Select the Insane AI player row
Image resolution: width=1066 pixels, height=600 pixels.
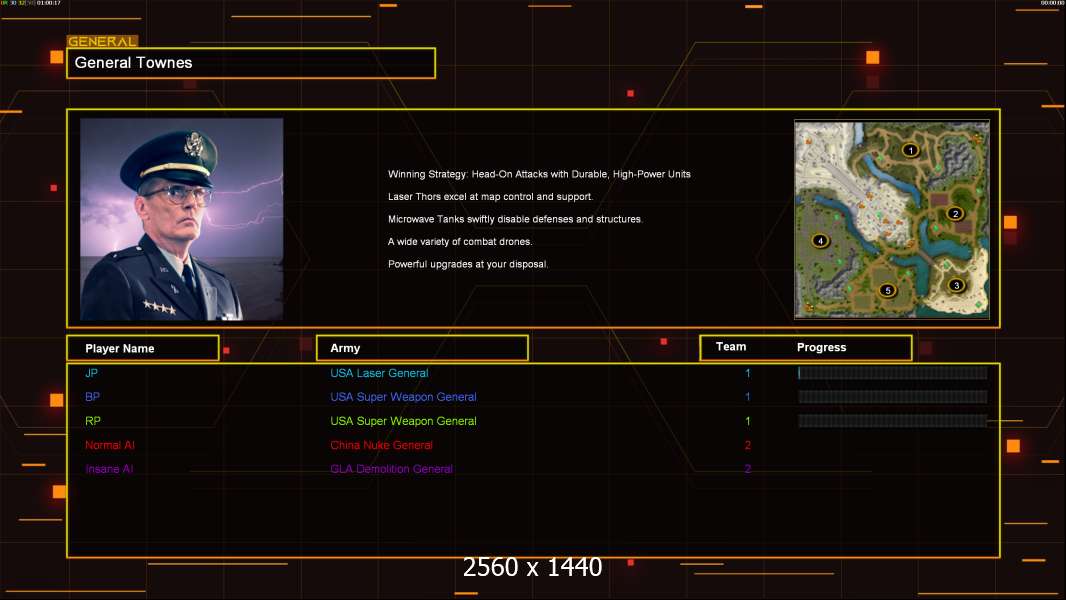(x=533, y=469)
